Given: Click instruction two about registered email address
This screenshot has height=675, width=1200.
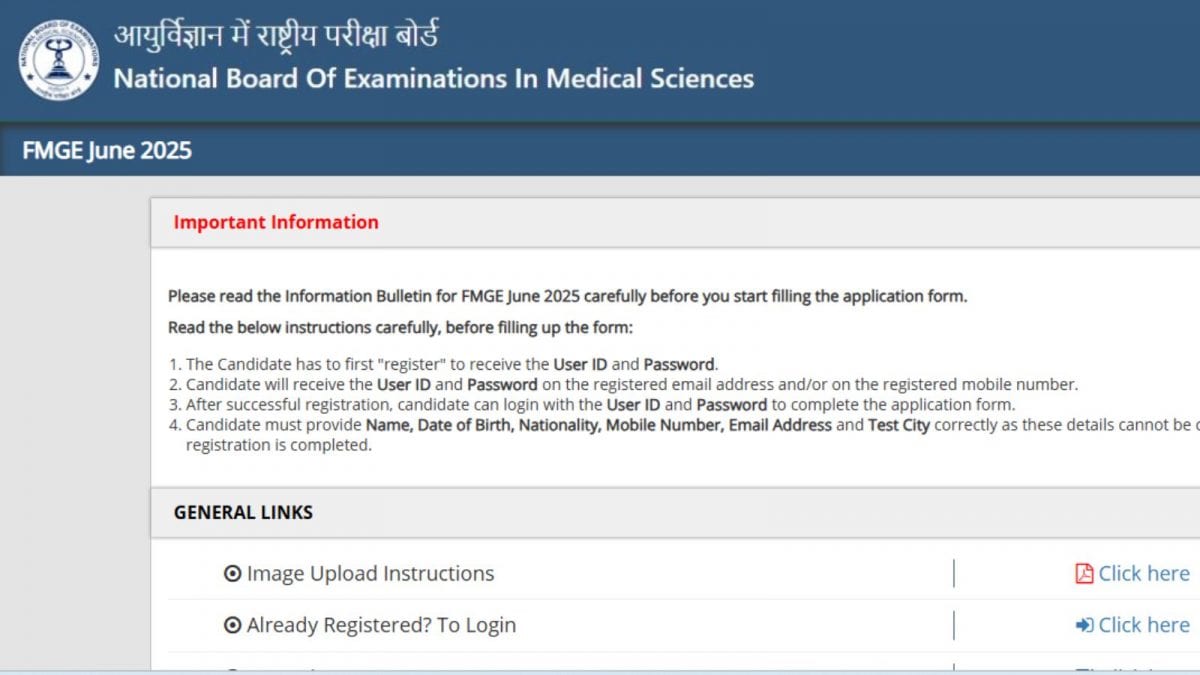Looking at the screenshot, I should coord(623,385).
